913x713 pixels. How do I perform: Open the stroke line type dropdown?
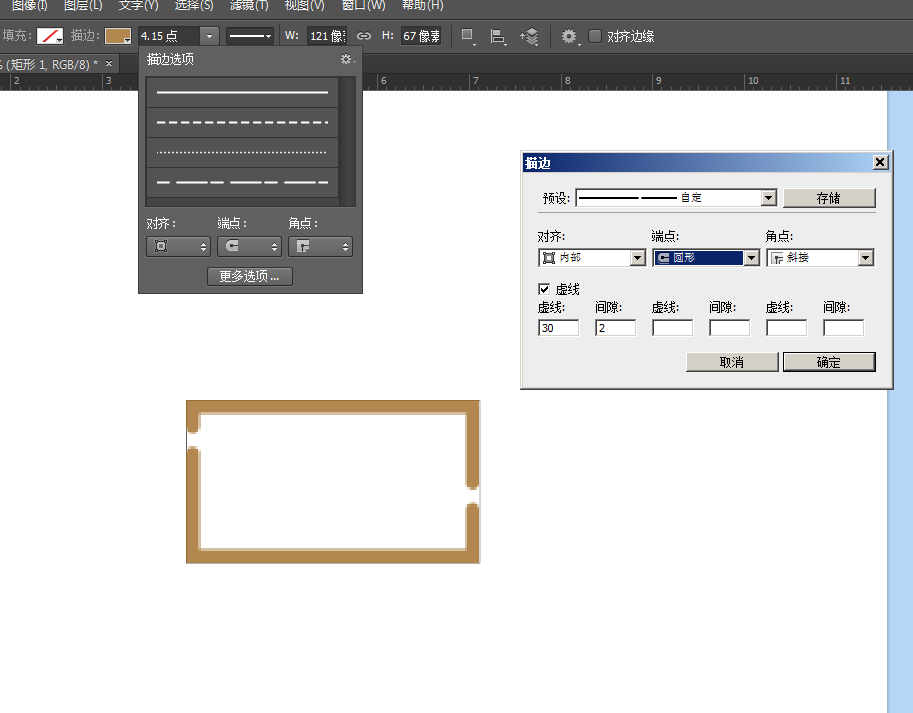tap(250, 36)
